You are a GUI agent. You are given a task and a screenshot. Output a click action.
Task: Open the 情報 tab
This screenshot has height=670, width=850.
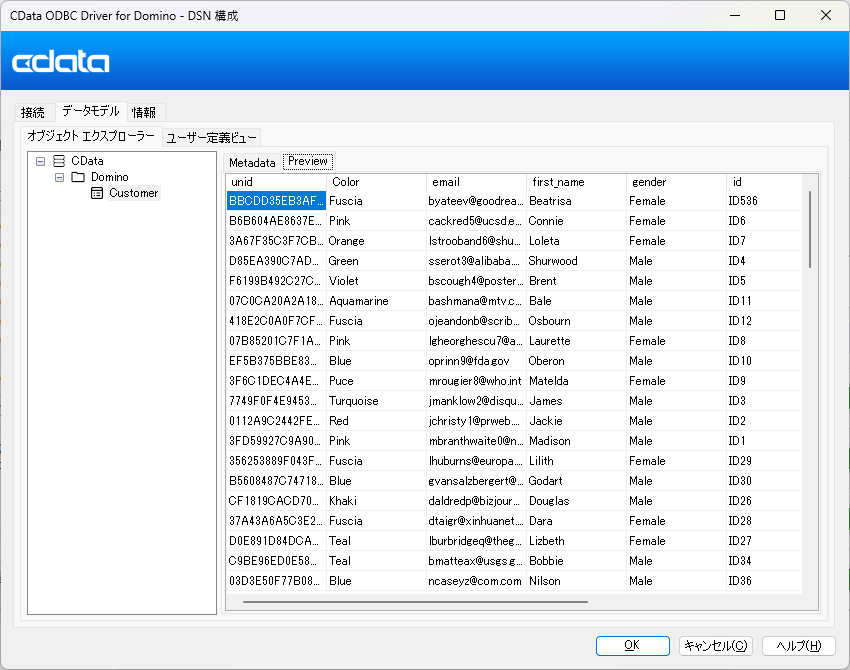(144, 112)
